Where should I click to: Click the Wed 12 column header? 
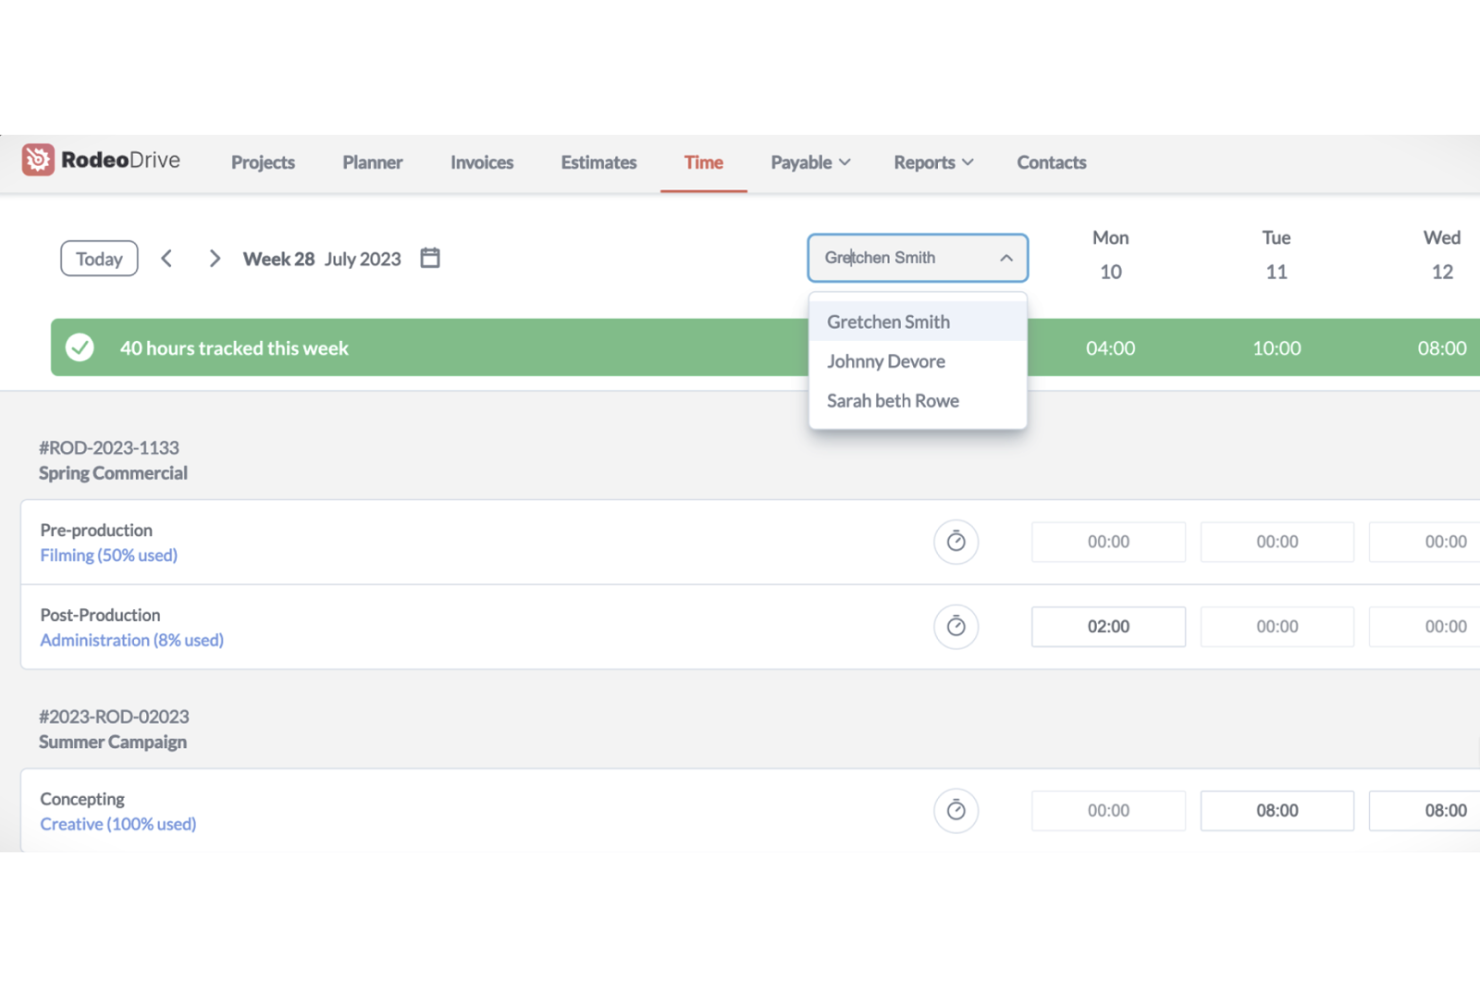[1442, 254]
